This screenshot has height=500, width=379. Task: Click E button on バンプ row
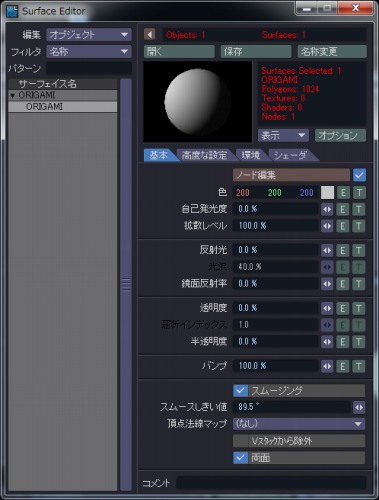[x=343, y=366]
